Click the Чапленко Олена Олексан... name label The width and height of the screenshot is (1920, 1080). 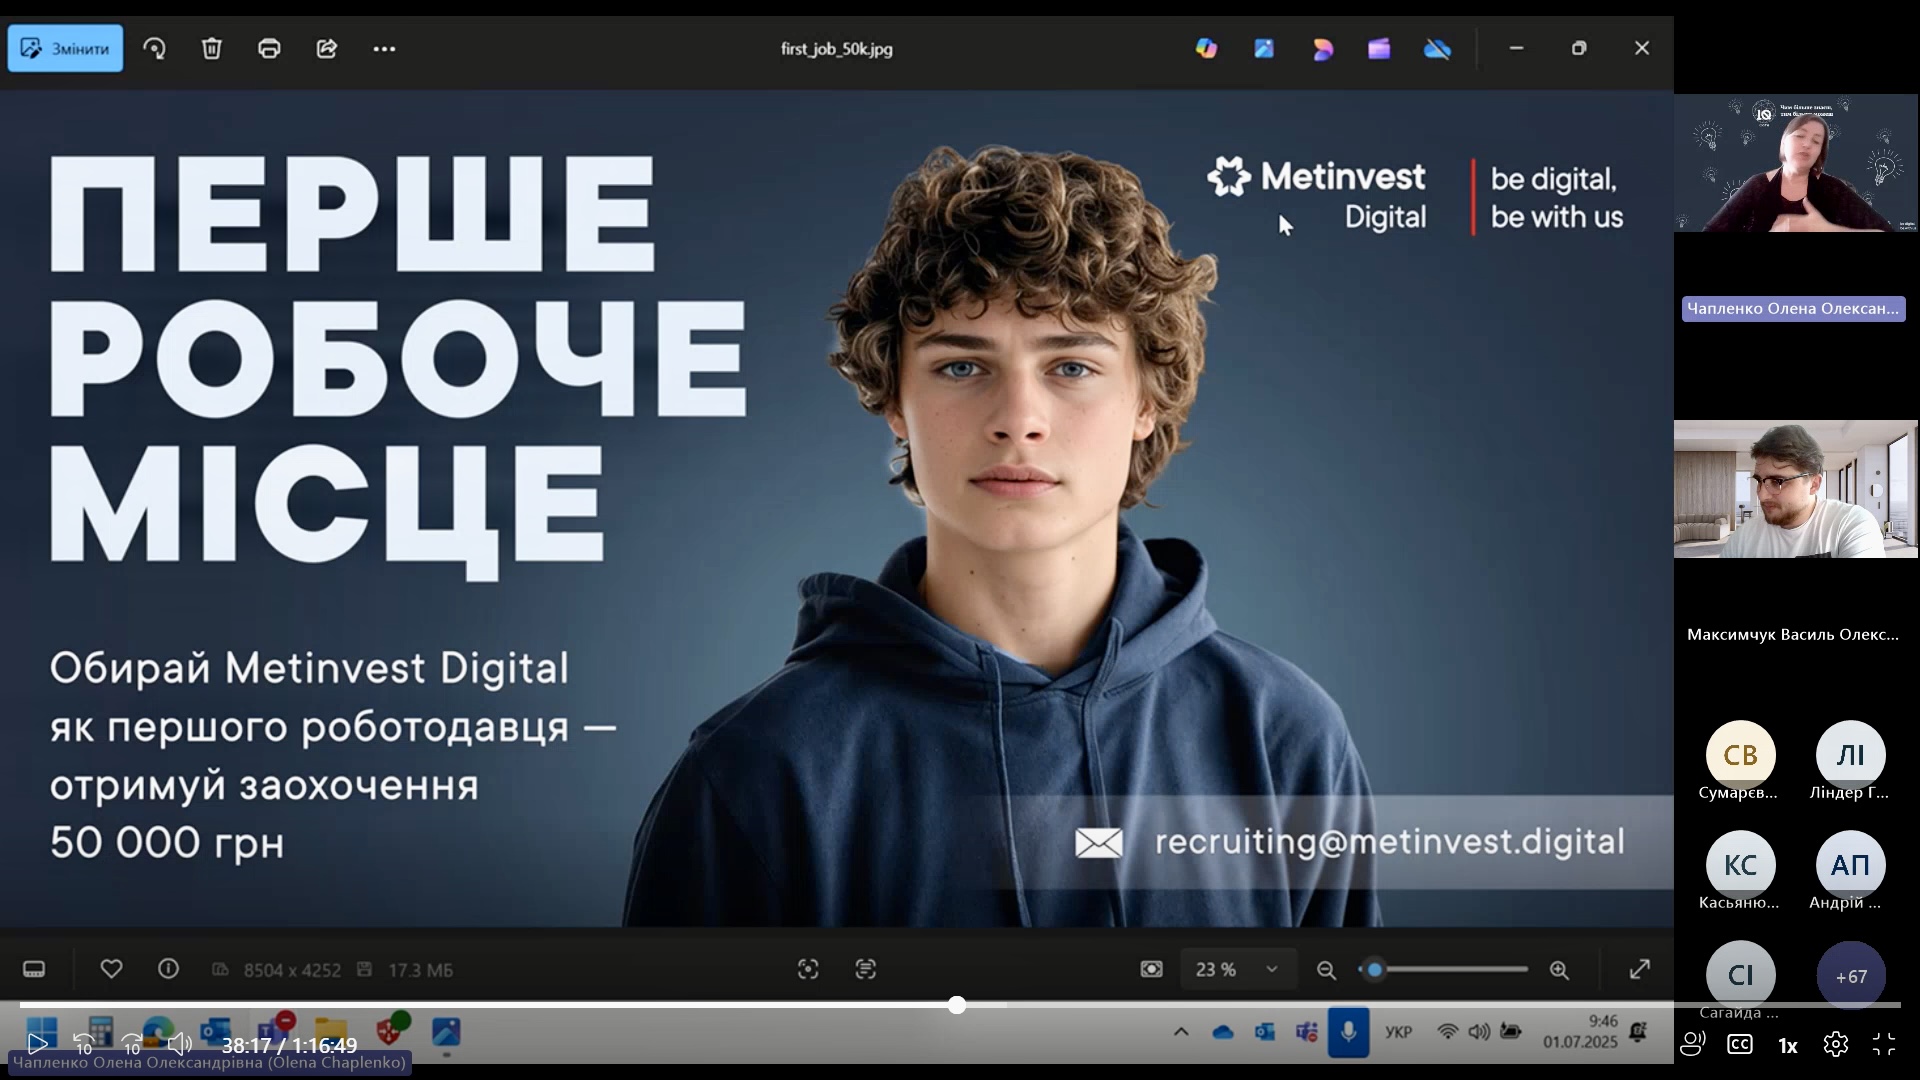click(1793, 309)
